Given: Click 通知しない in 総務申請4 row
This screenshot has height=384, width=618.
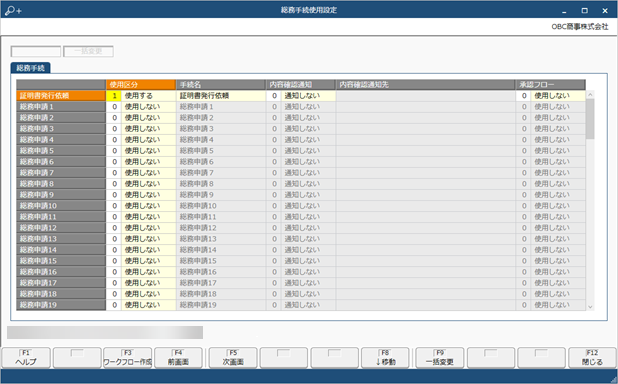Looking at the screenshot, I should (x=308, y=140).
